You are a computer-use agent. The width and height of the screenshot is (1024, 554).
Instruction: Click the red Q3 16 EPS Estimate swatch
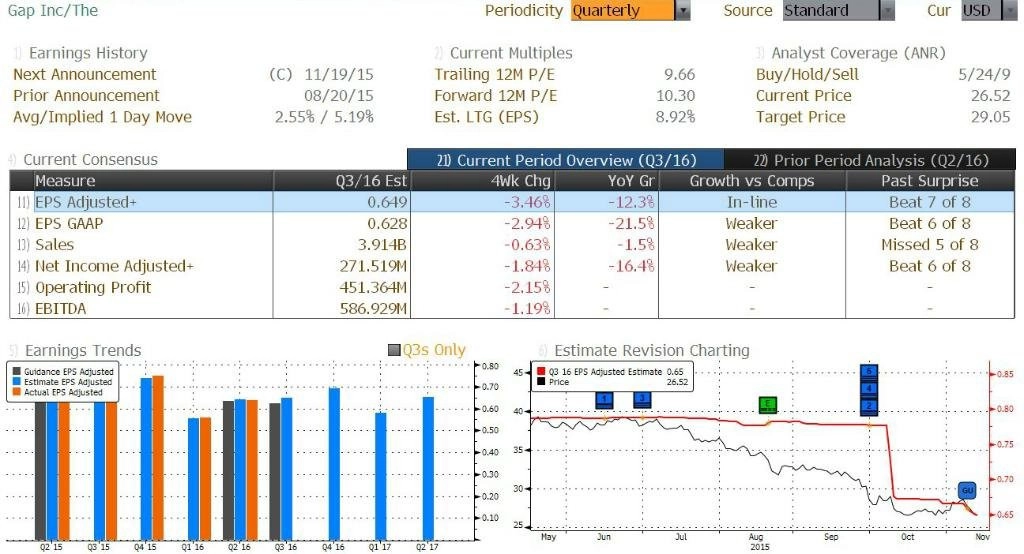(x=541, y=372)
